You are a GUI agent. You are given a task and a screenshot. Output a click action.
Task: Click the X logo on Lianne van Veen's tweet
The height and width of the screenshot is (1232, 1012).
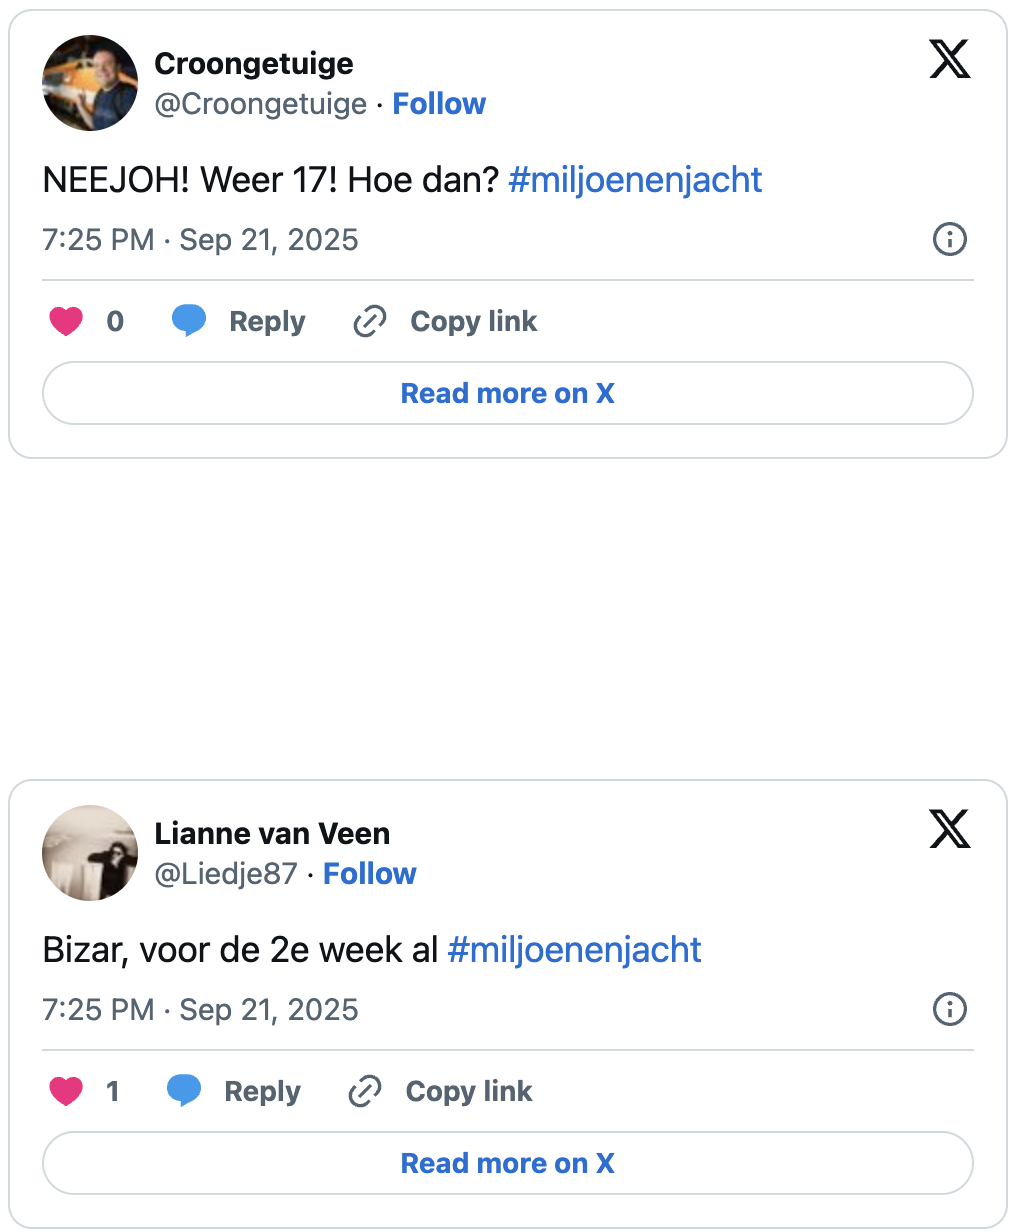pyautogui.click(x=949, y=830)
